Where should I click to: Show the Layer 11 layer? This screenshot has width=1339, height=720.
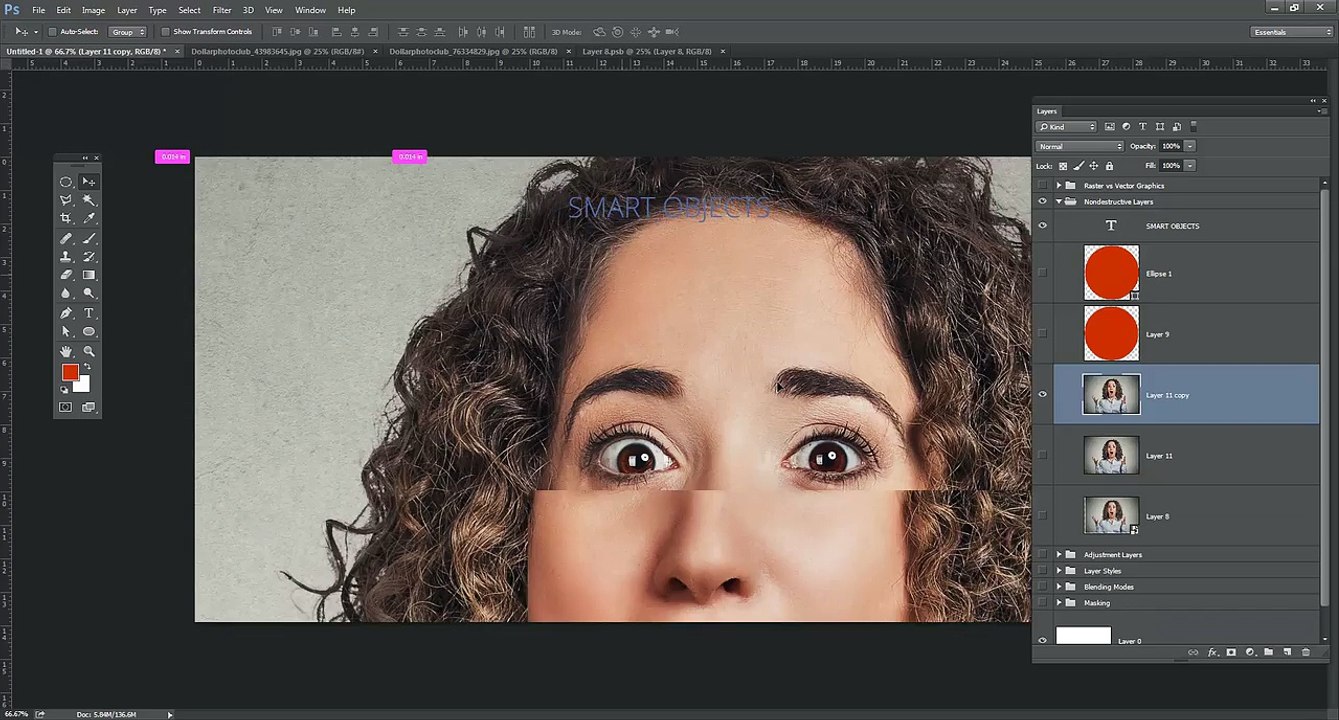[x=1043, y=456]
